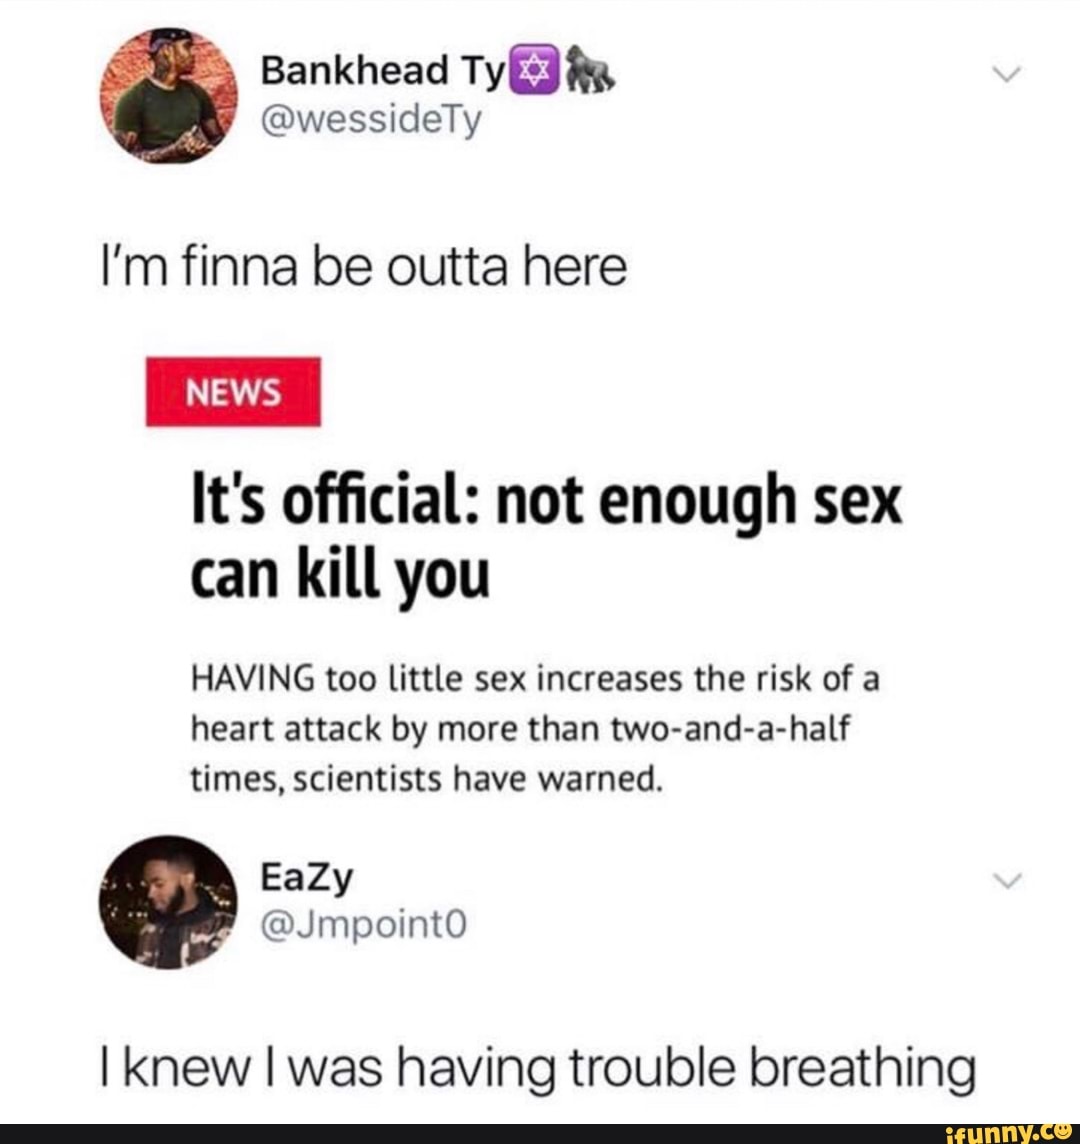Expand the options chevron on EaZy's tweet
The image size is (1080, 1144).
tap(1008, 881)
